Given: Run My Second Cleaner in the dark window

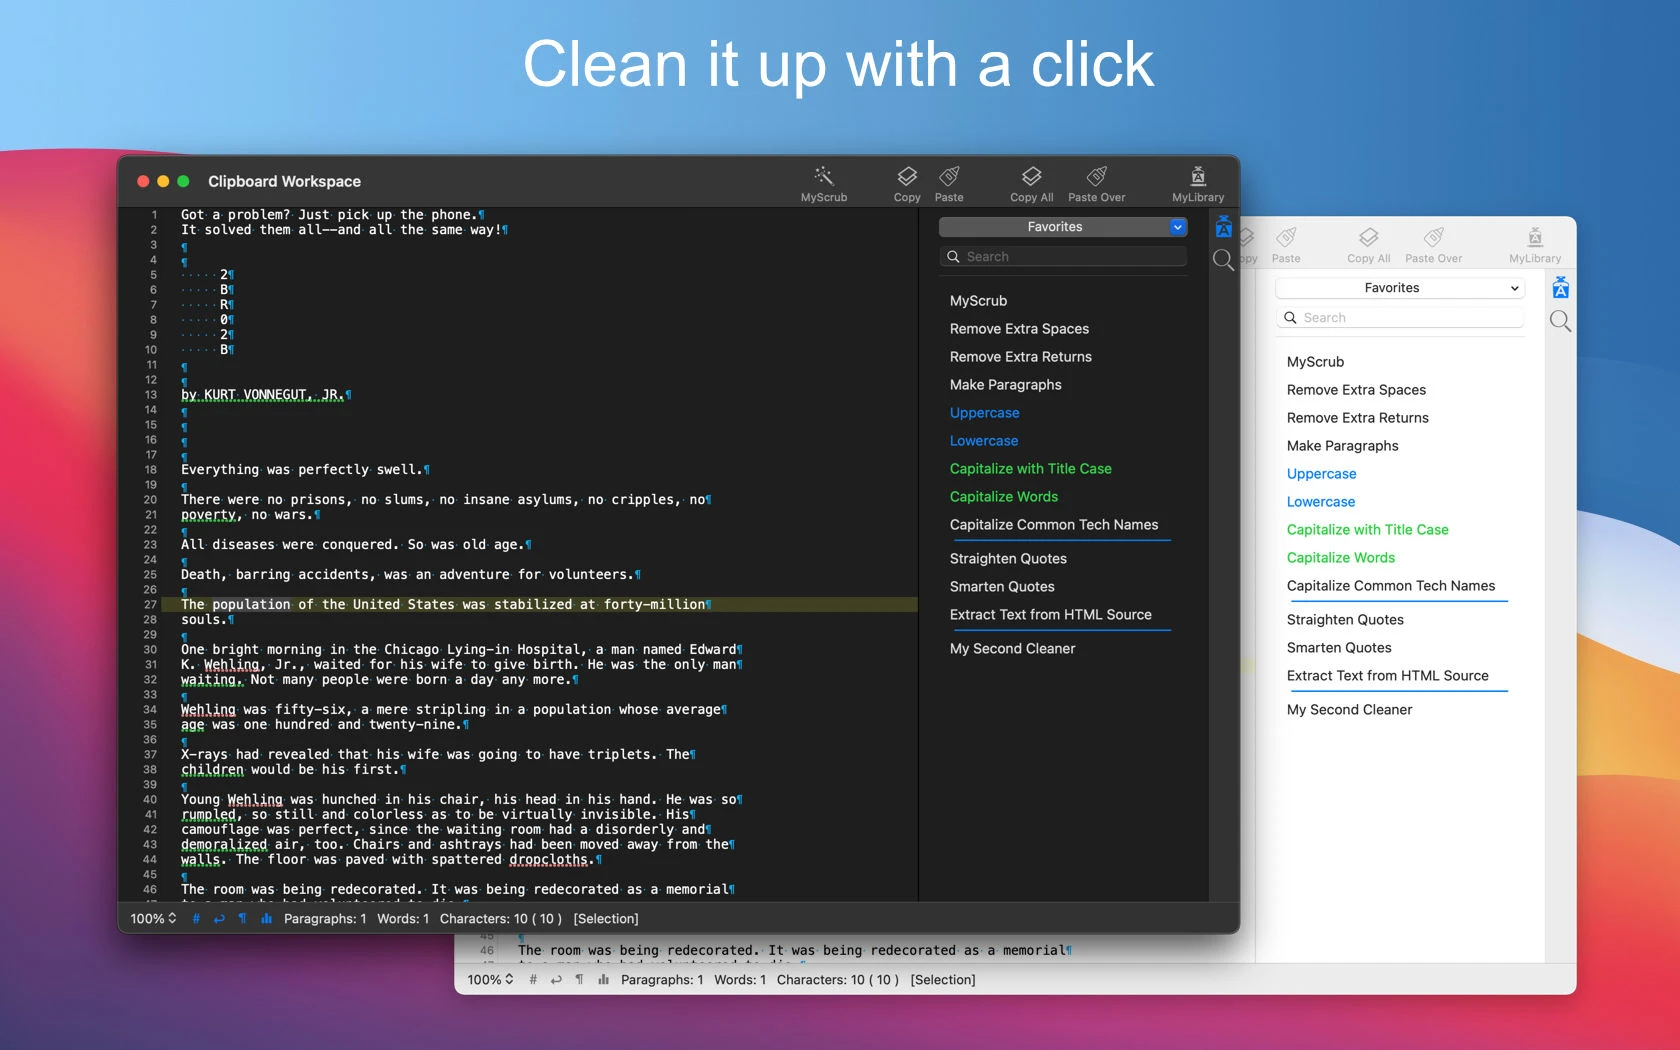Looking at the screenshot, I should [1012, 649].
